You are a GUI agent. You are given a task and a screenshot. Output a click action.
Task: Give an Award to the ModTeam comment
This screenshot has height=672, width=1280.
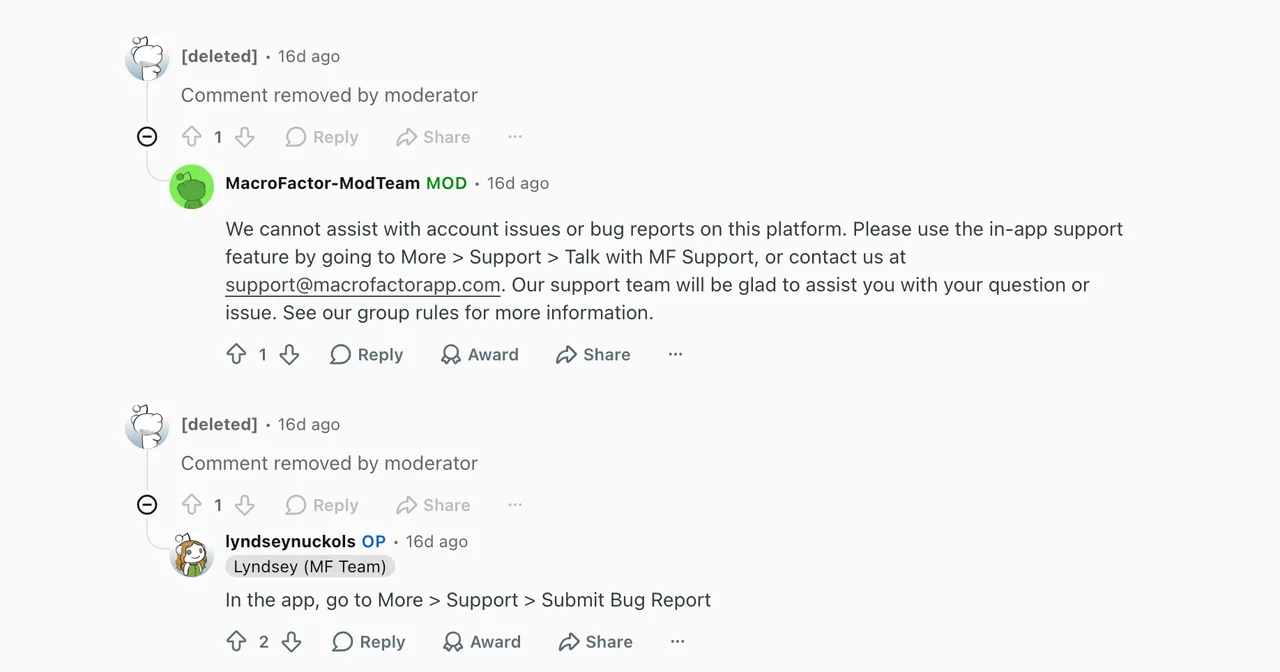coord(480,354)
